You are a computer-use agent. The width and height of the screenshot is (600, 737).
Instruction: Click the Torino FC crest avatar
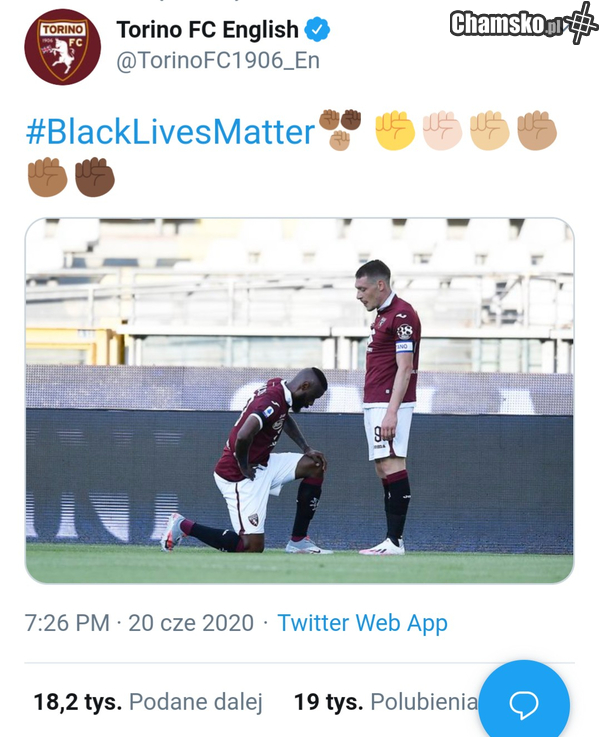coord(62,47)
